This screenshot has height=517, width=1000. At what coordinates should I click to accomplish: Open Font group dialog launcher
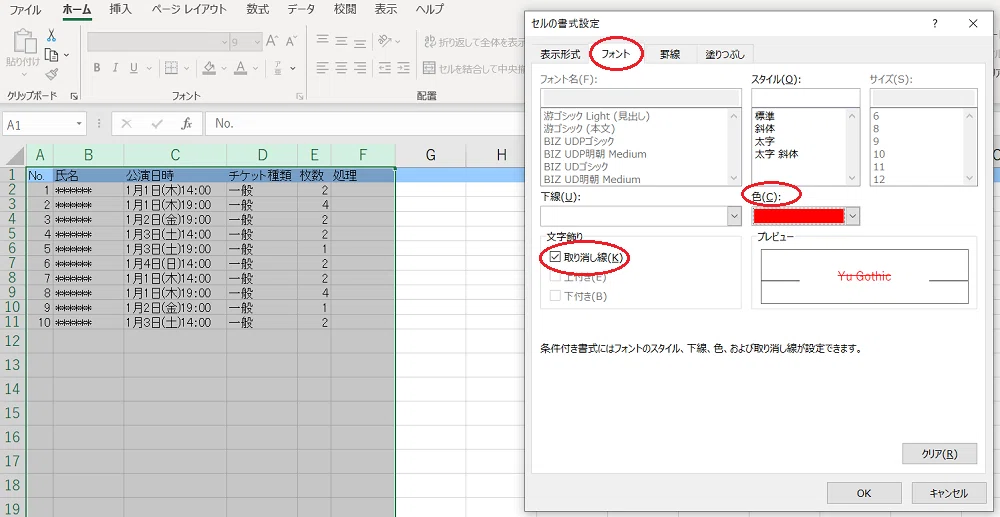(x=299, y=96)
